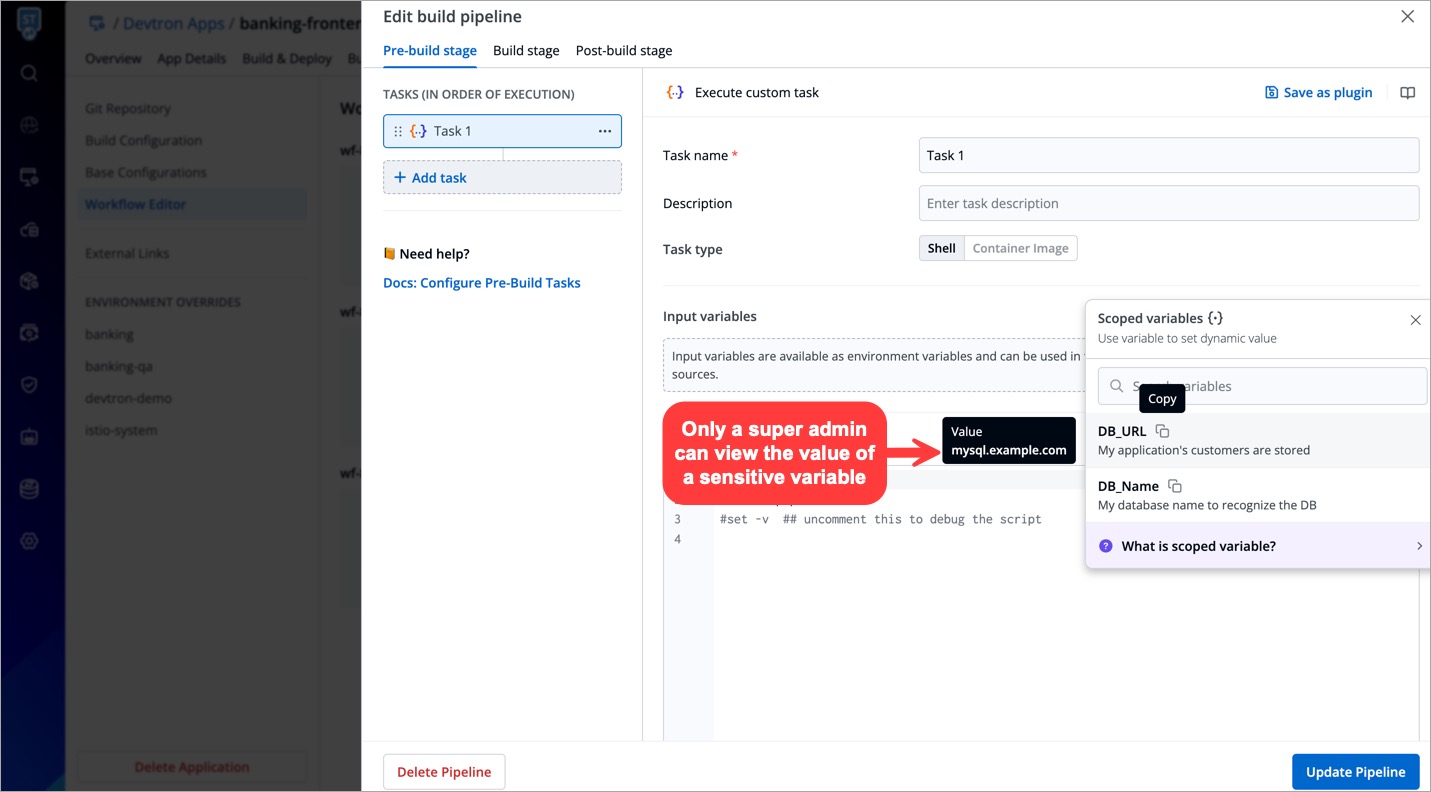Image resolution: width=1431 pixels, height=792 pixels.
Task: Click the task Description input field
Action: click(1168, 203)
